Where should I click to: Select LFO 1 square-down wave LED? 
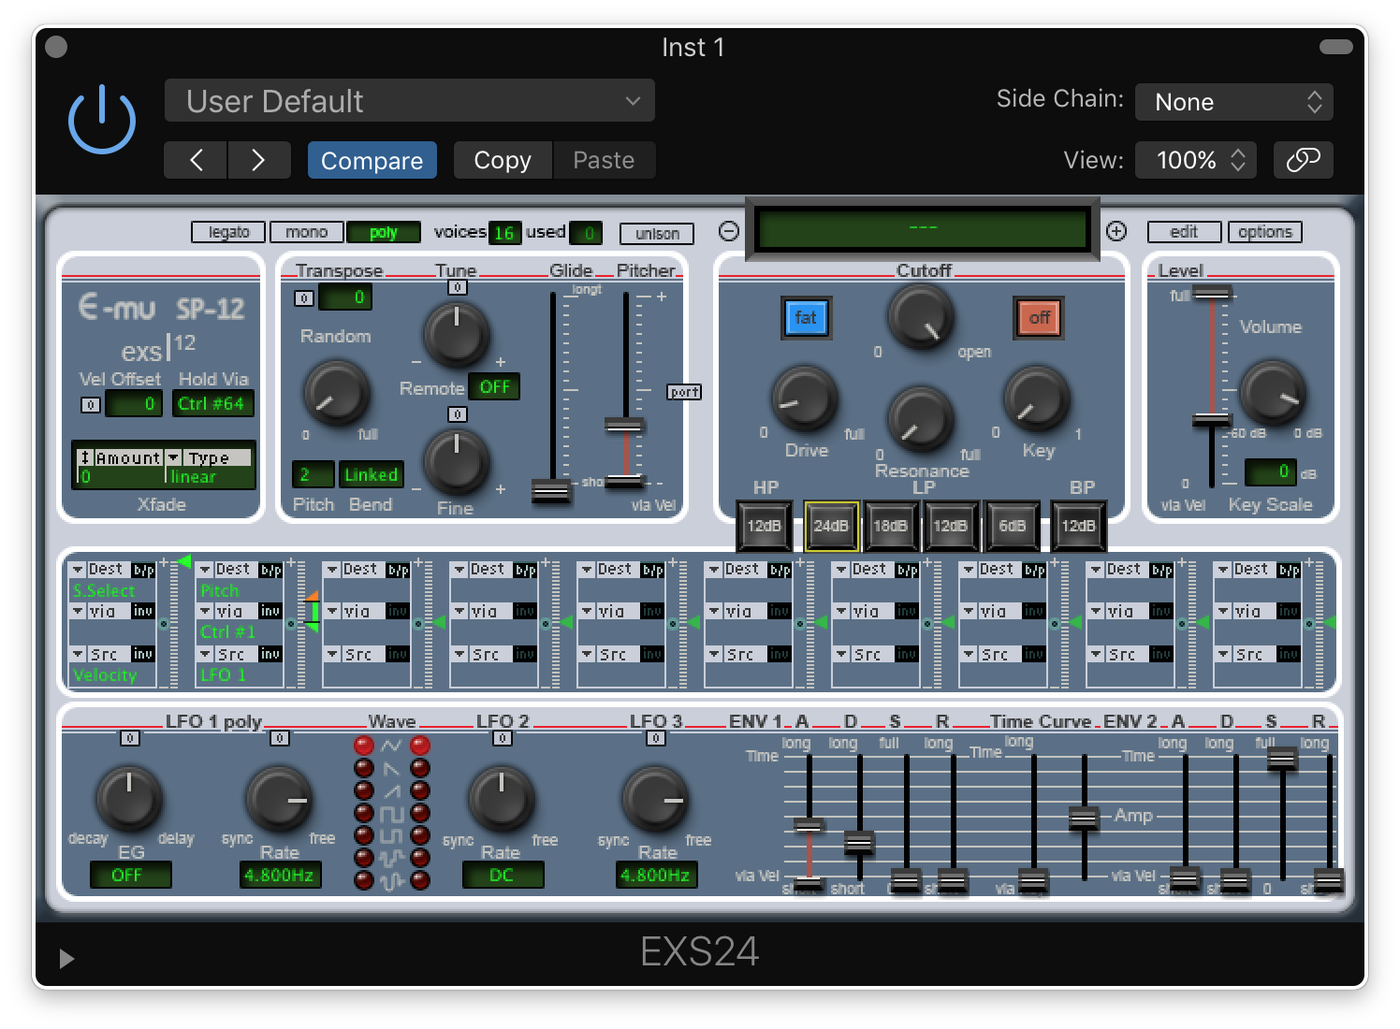coord(364,835)
